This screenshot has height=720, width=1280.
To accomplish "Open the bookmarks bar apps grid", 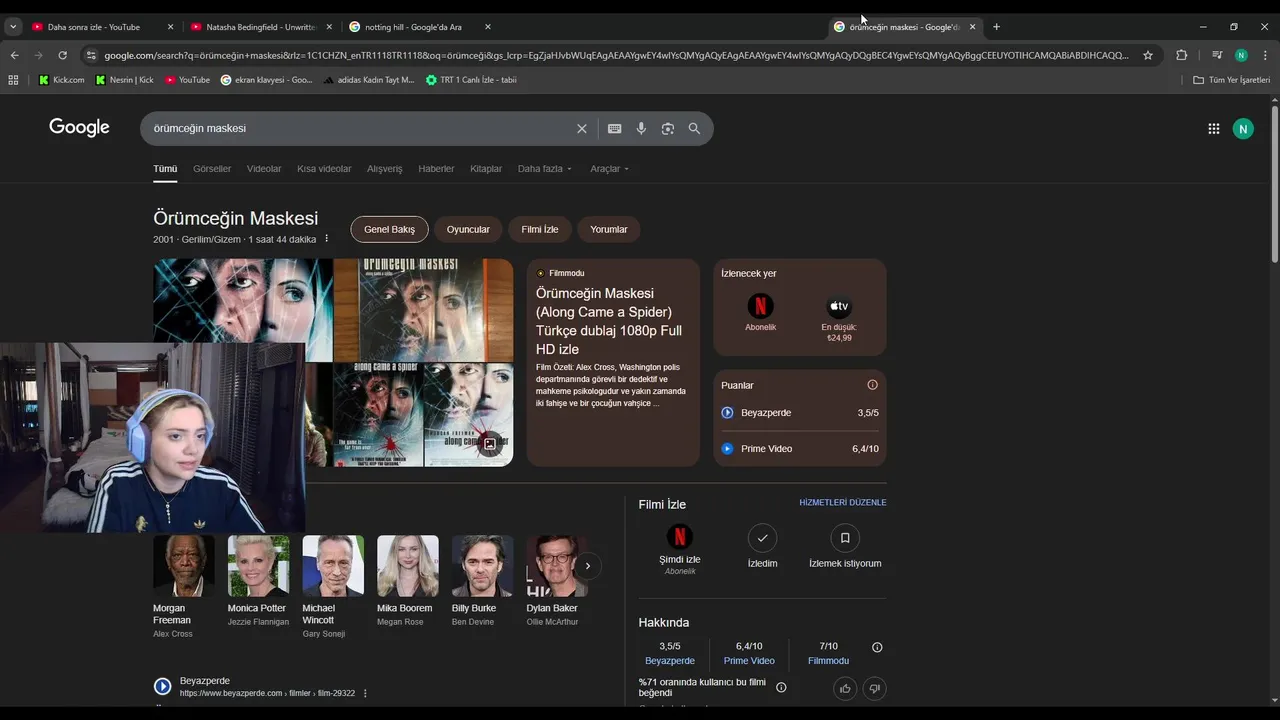I will coord(13,80).
